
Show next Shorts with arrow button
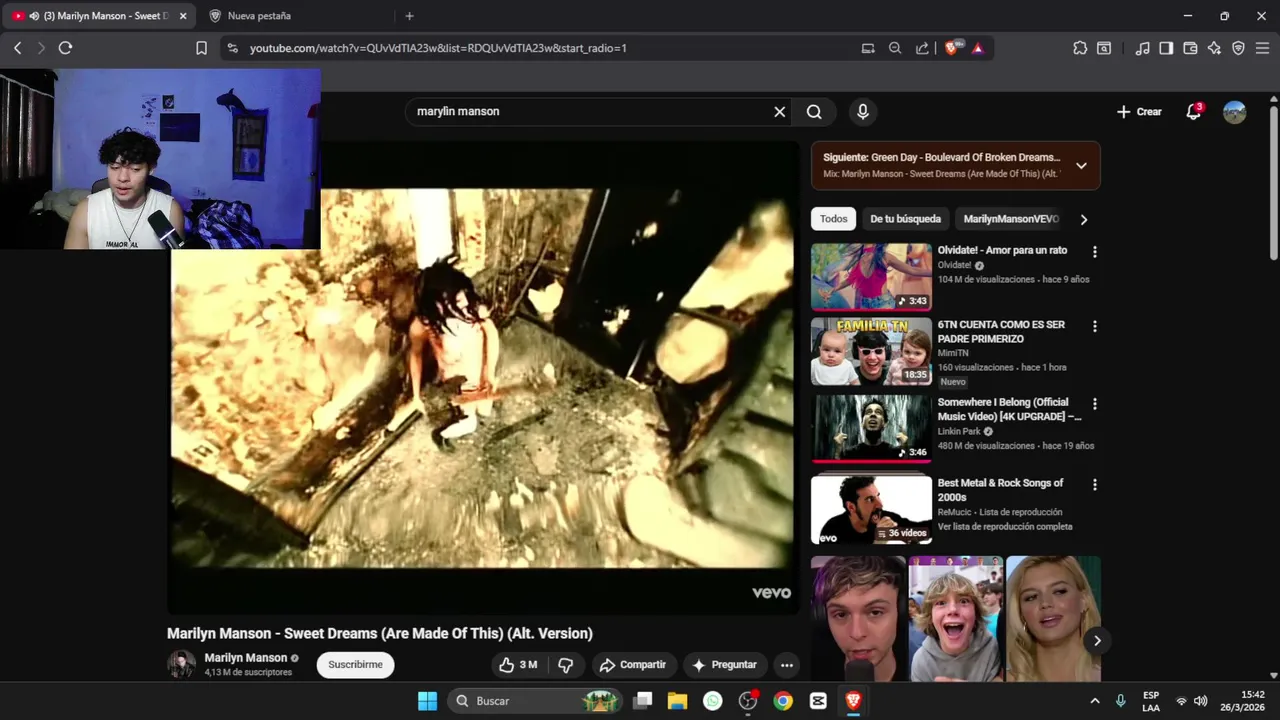1097,641
